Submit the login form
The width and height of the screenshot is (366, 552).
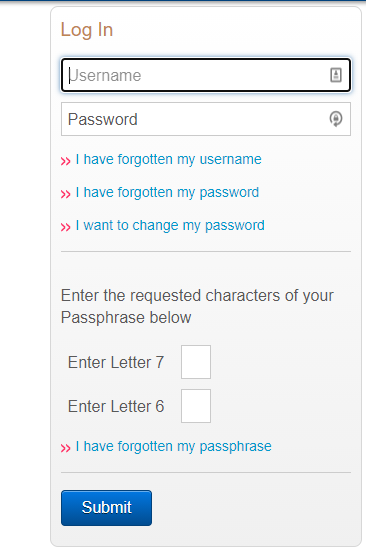click(x=106, y=508)
